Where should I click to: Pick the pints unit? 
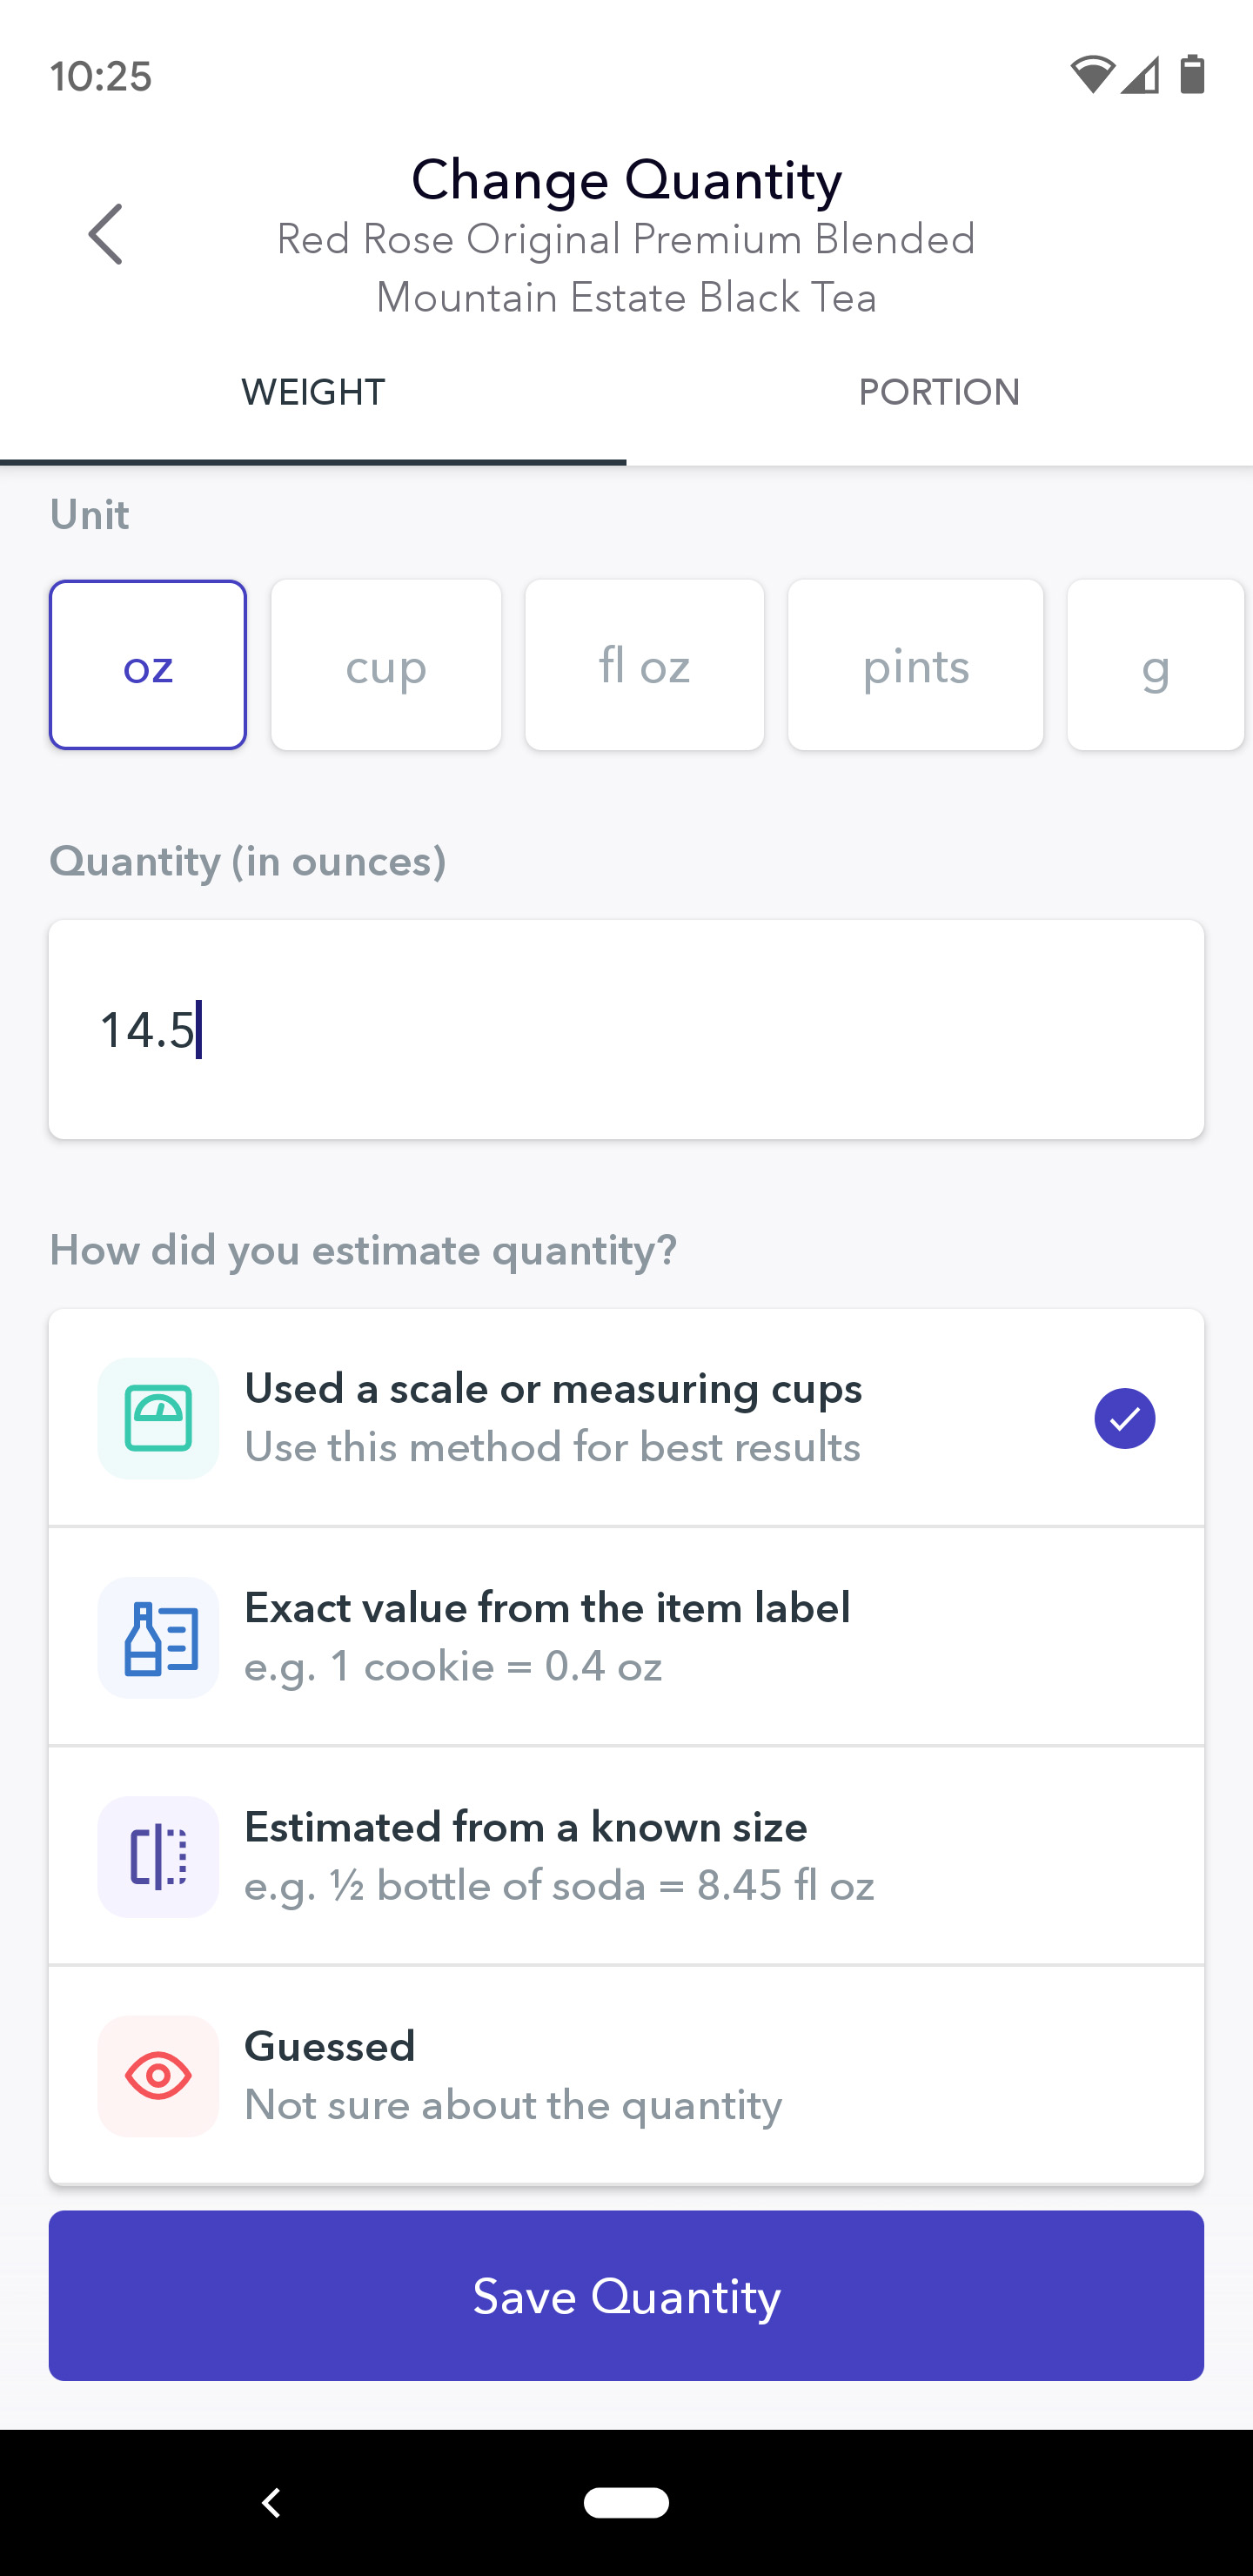915,665
